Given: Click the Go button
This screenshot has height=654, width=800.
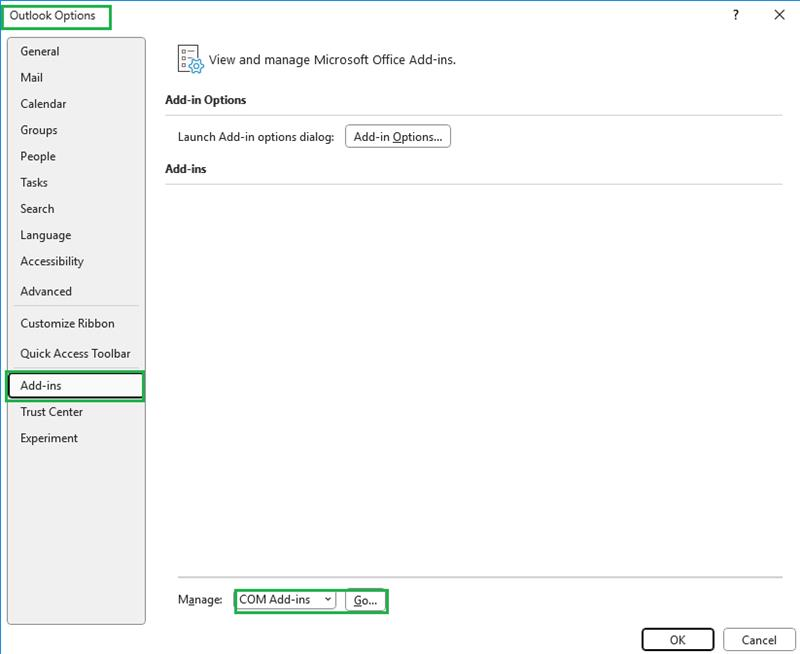Looking at the screenshot, I should pos(365,600).
